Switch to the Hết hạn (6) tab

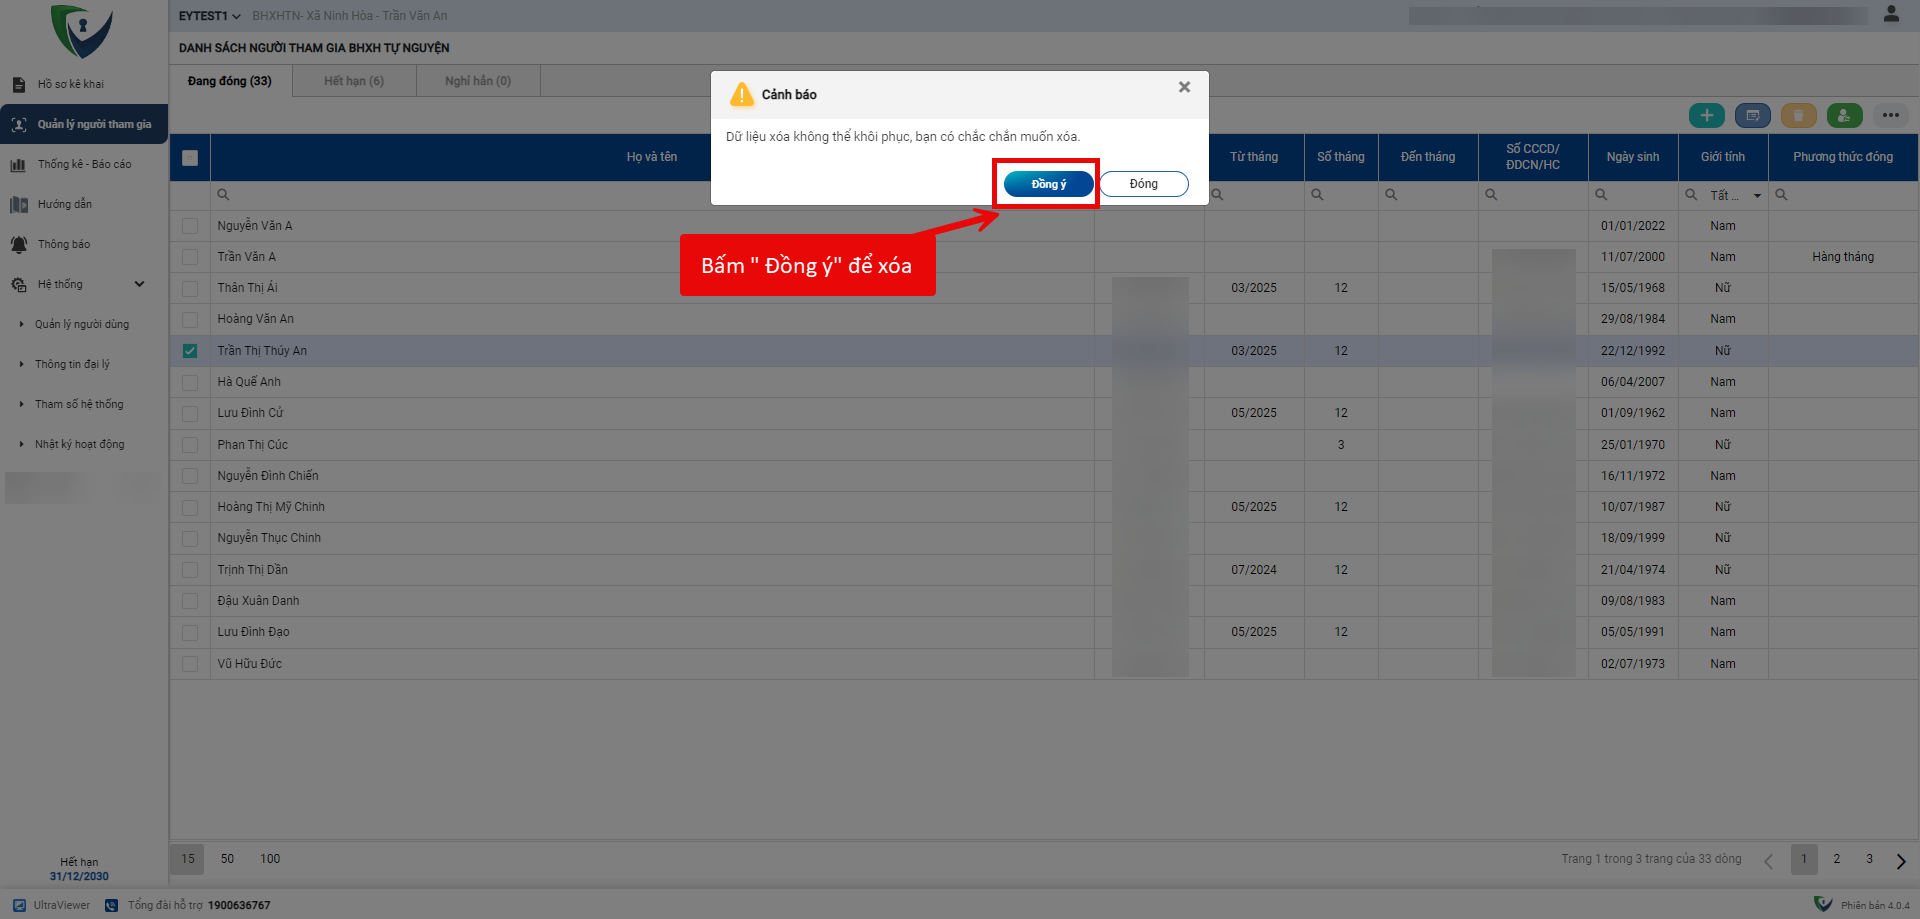(354, 81)
